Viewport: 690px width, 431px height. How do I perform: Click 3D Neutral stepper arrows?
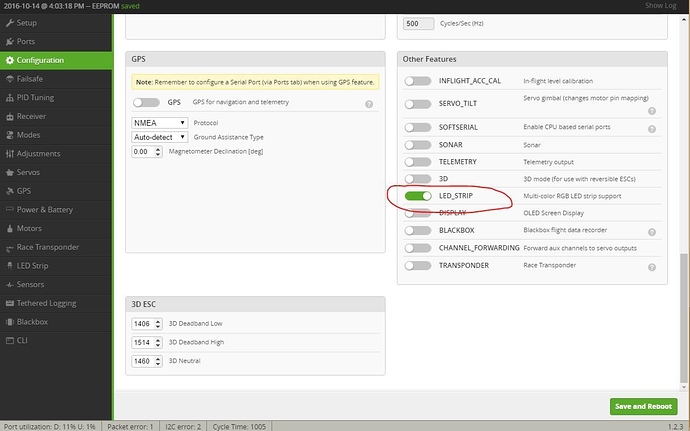pos(158,361)
